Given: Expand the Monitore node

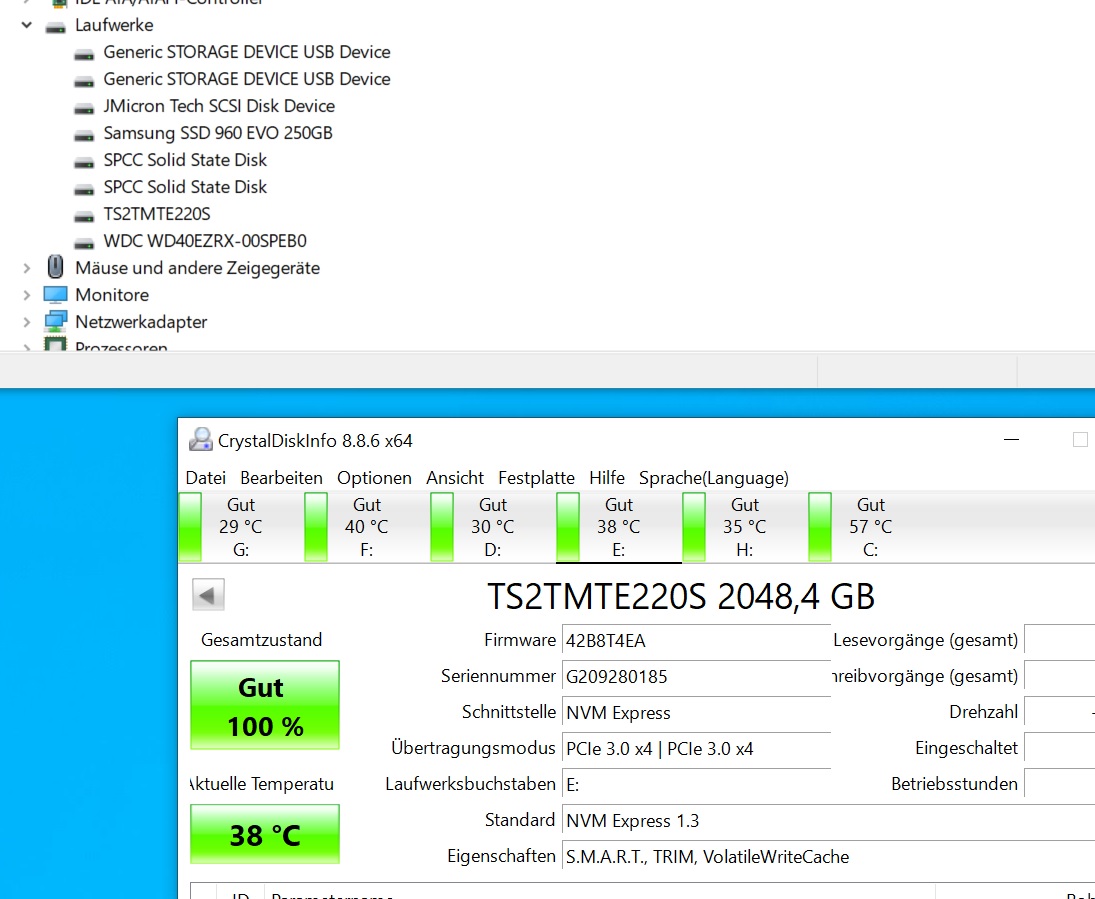Looking at the screenshot, I should coord(27,295).
